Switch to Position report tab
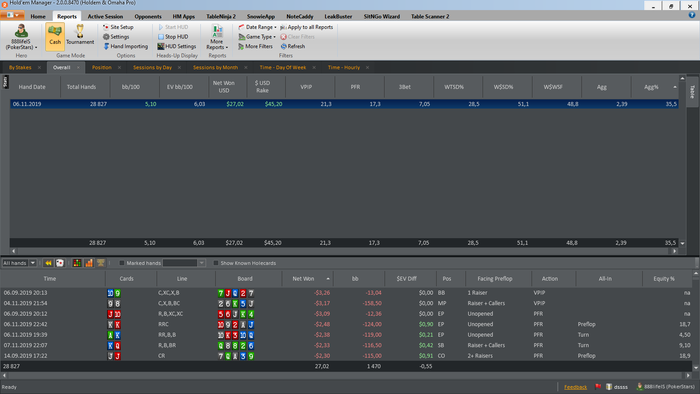 (x=102, y=67)
